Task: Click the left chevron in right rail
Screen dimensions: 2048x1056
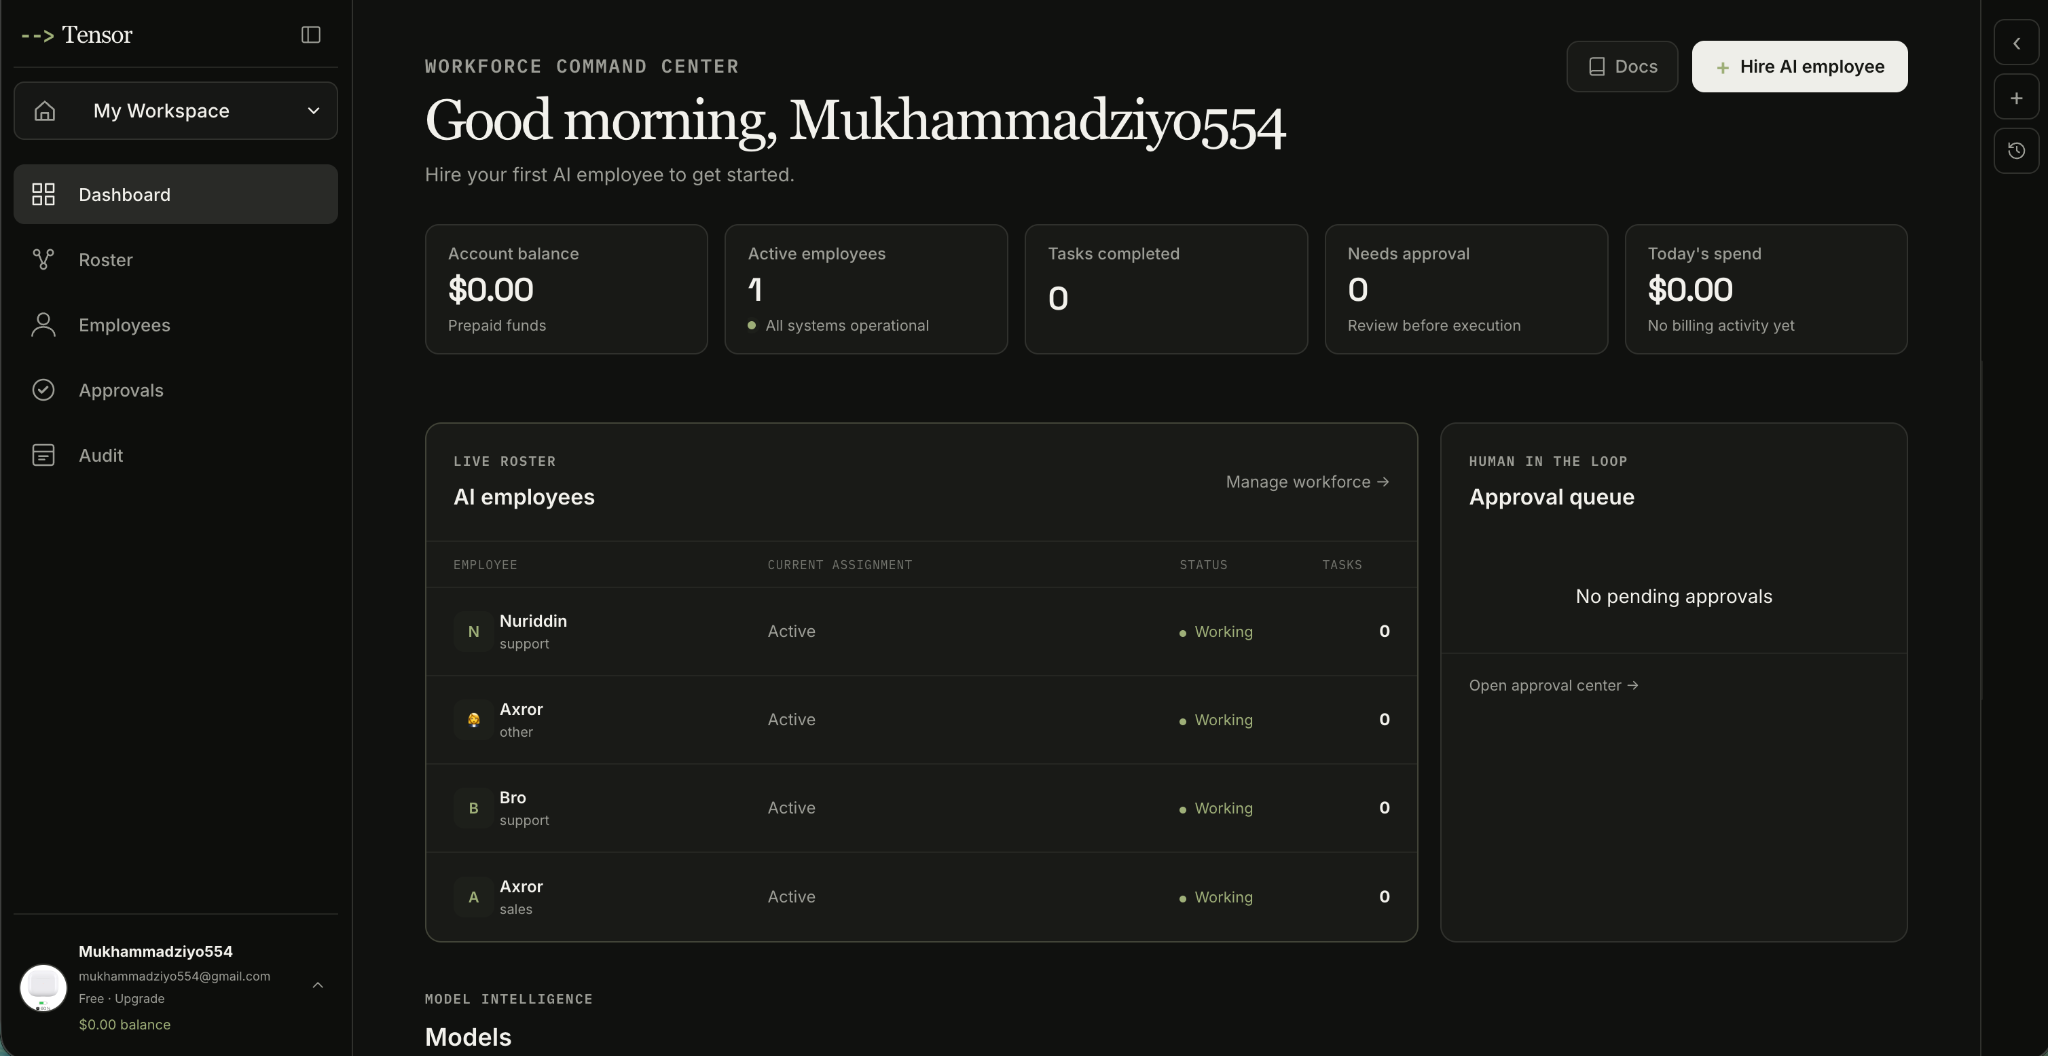Action: tap(2016, 44)
